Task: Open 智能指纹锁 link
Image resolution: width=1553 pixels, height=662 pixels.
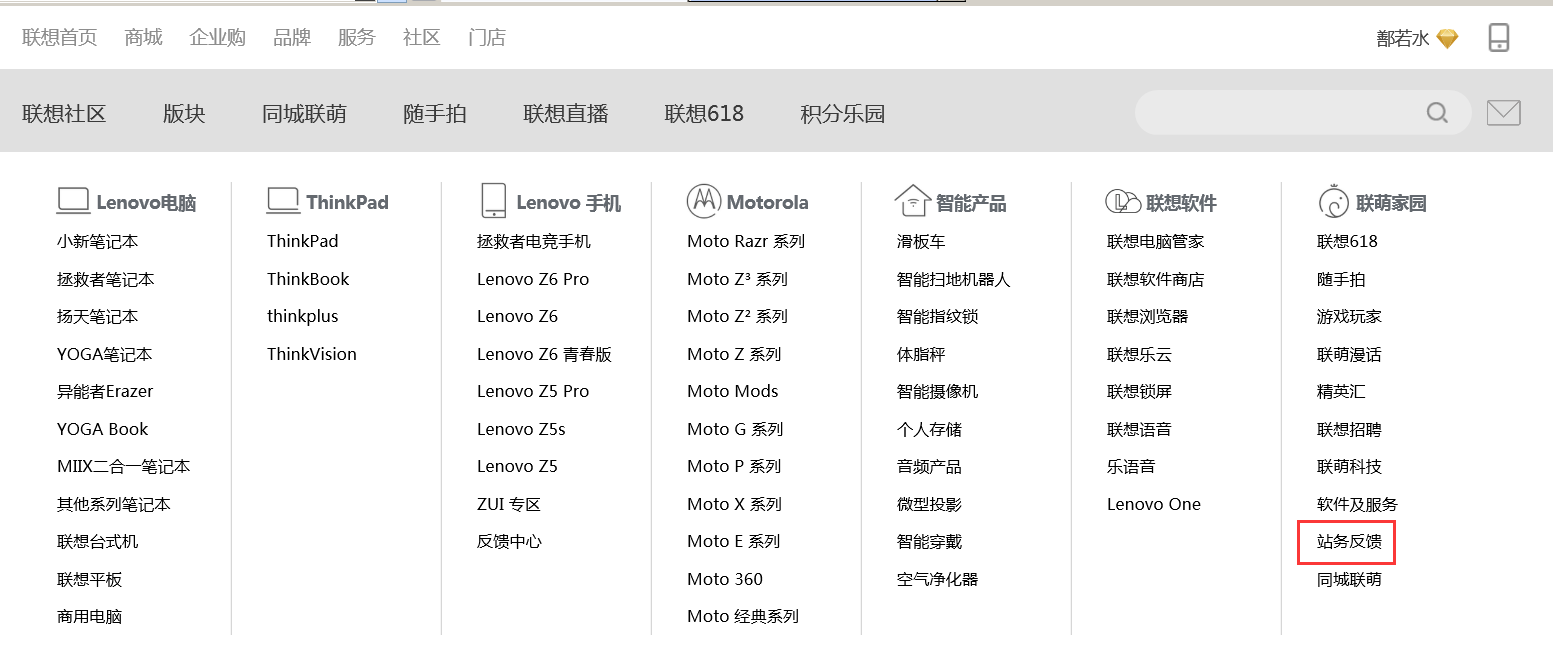Action: coord(938,316)
